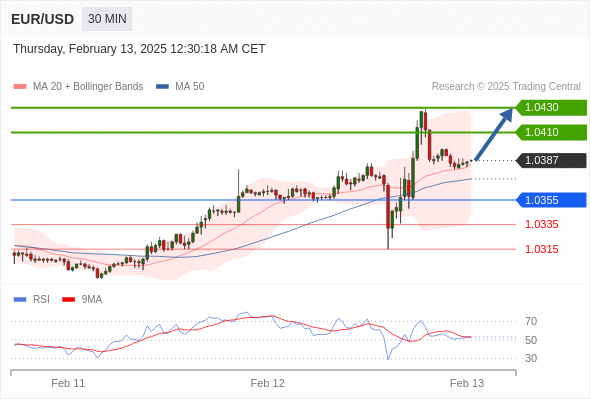
Task: Click the RSI legend label
Action: coord(41,300)
